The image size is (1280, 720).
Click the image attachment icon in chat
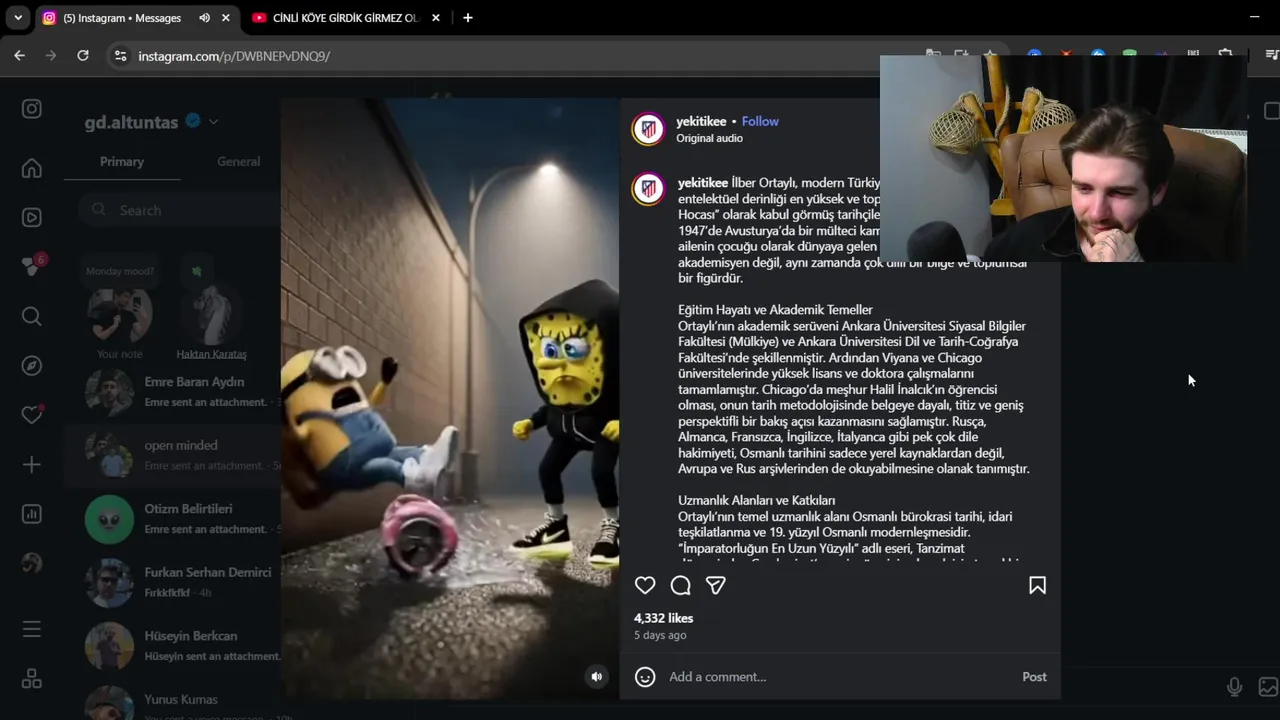(x=1268, y=687)
